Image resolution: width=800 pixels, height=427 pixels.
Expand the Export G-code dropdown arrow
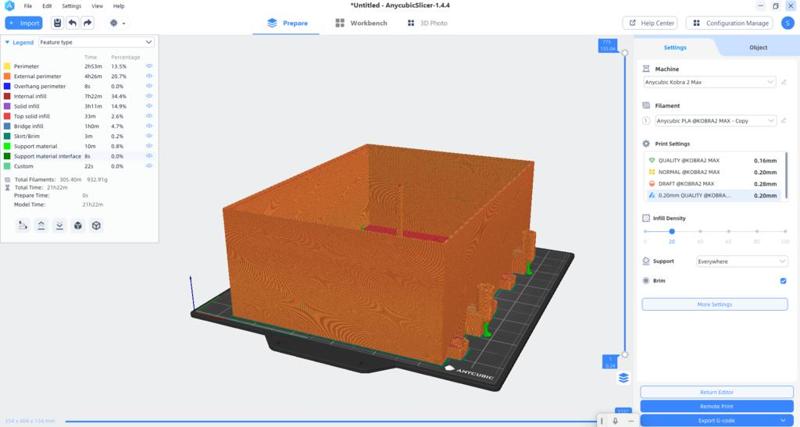(783, 420)
